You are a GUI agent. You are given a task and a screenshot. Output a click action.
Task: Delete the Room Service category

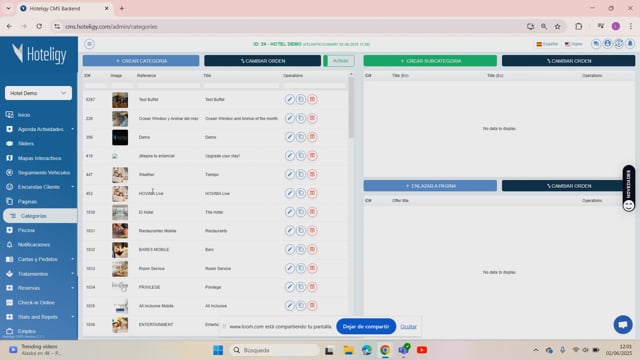coord(312,268)
